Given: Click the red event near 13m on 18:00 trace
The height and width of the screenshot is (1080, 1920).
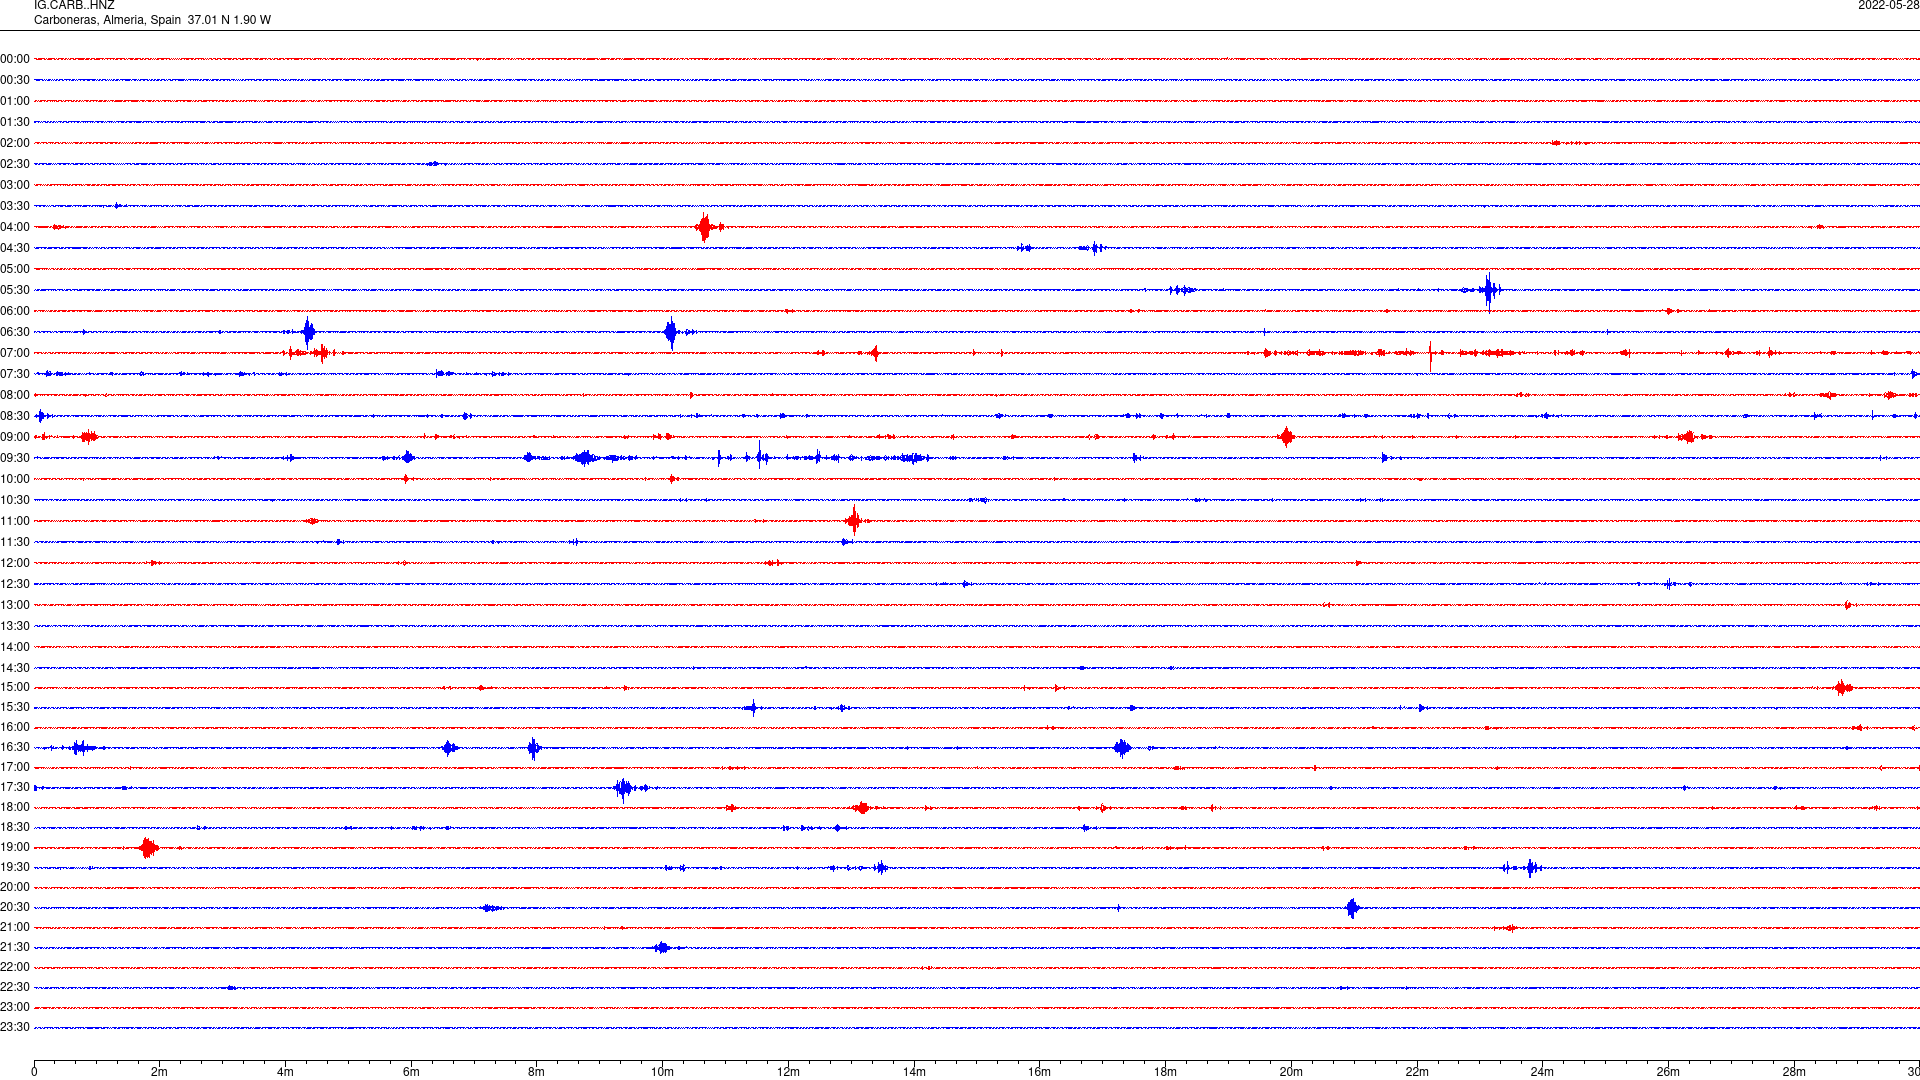Looking at the screenshot, I should [862, 807].
